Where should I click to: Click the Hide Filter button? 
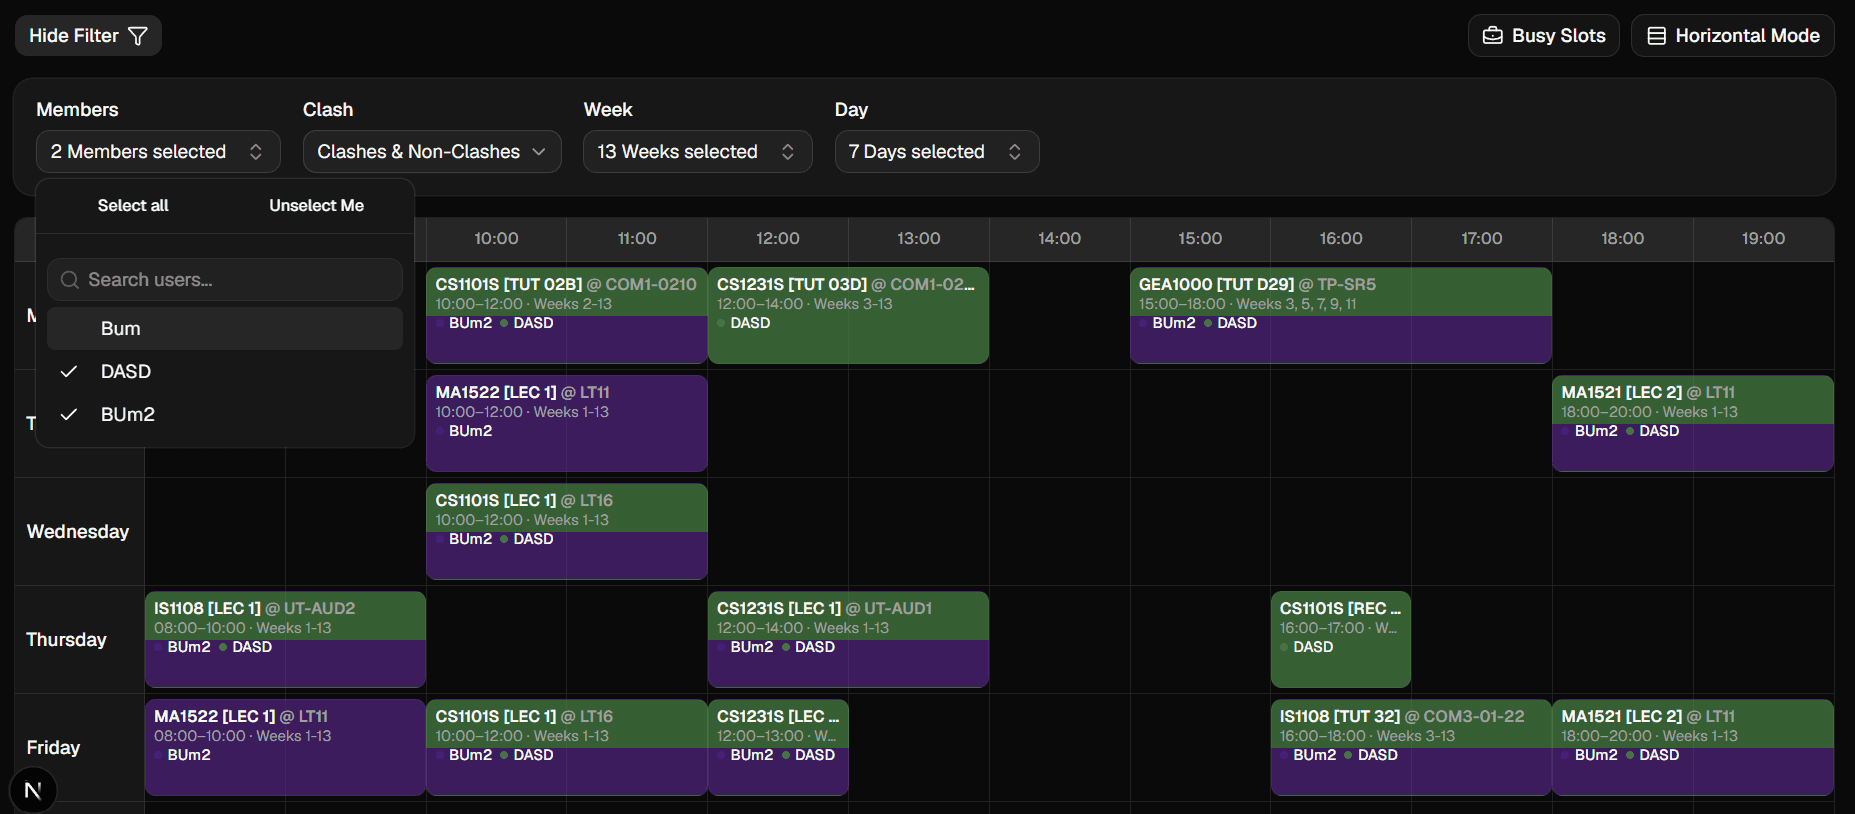click(x=88, y=36)
